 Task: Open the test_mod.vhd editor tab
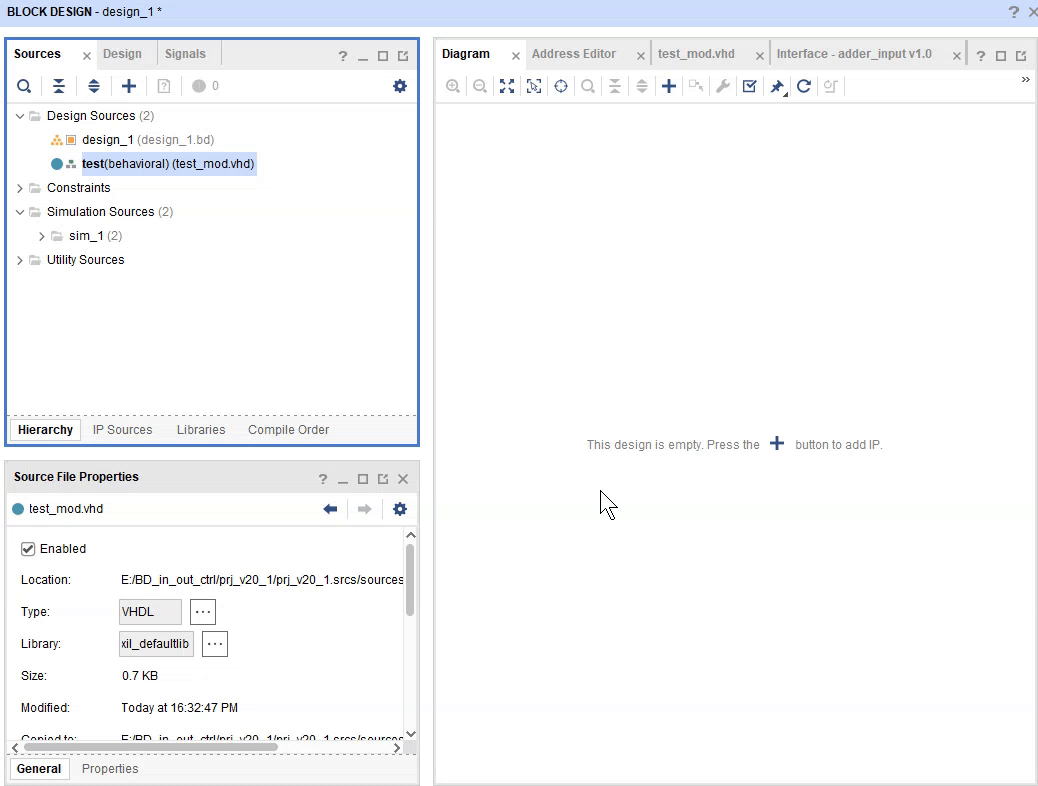[x=696, y=54]
